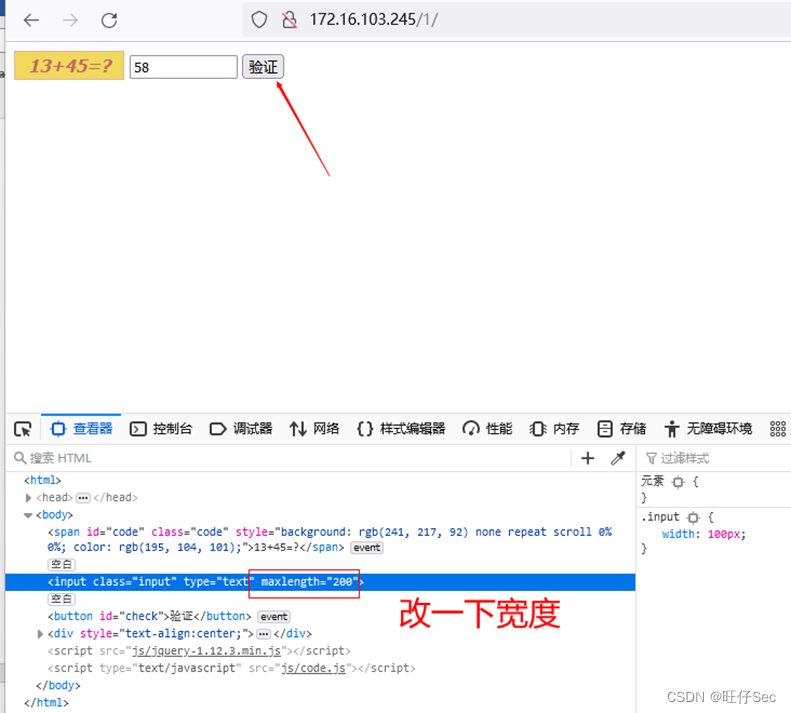
Task: Click the insecure connection lock icon
Action: 290,20
